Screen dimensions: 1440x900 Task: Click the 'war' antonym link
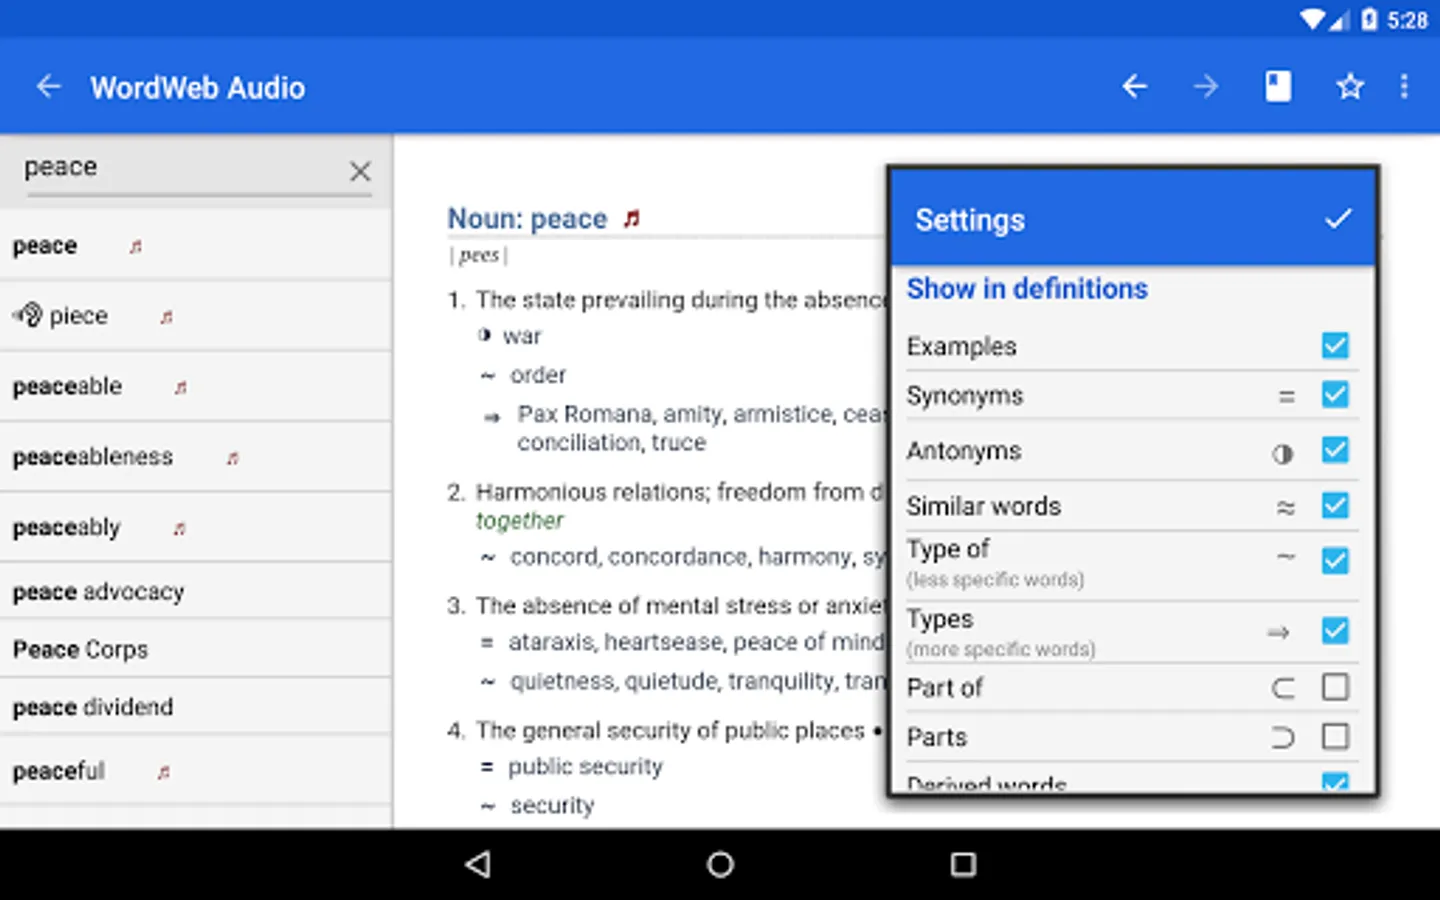point(522,336)
